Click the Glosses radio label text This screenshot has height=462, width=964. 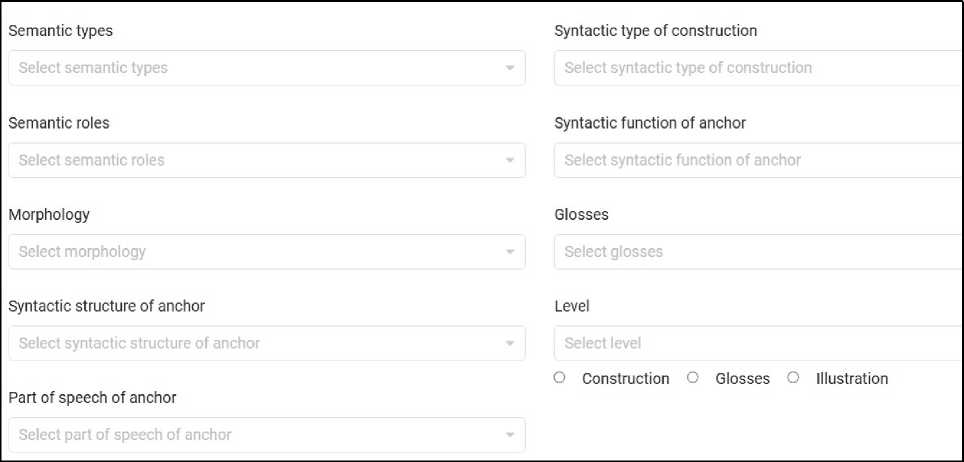pyautogui.click(x=743, y=379)
